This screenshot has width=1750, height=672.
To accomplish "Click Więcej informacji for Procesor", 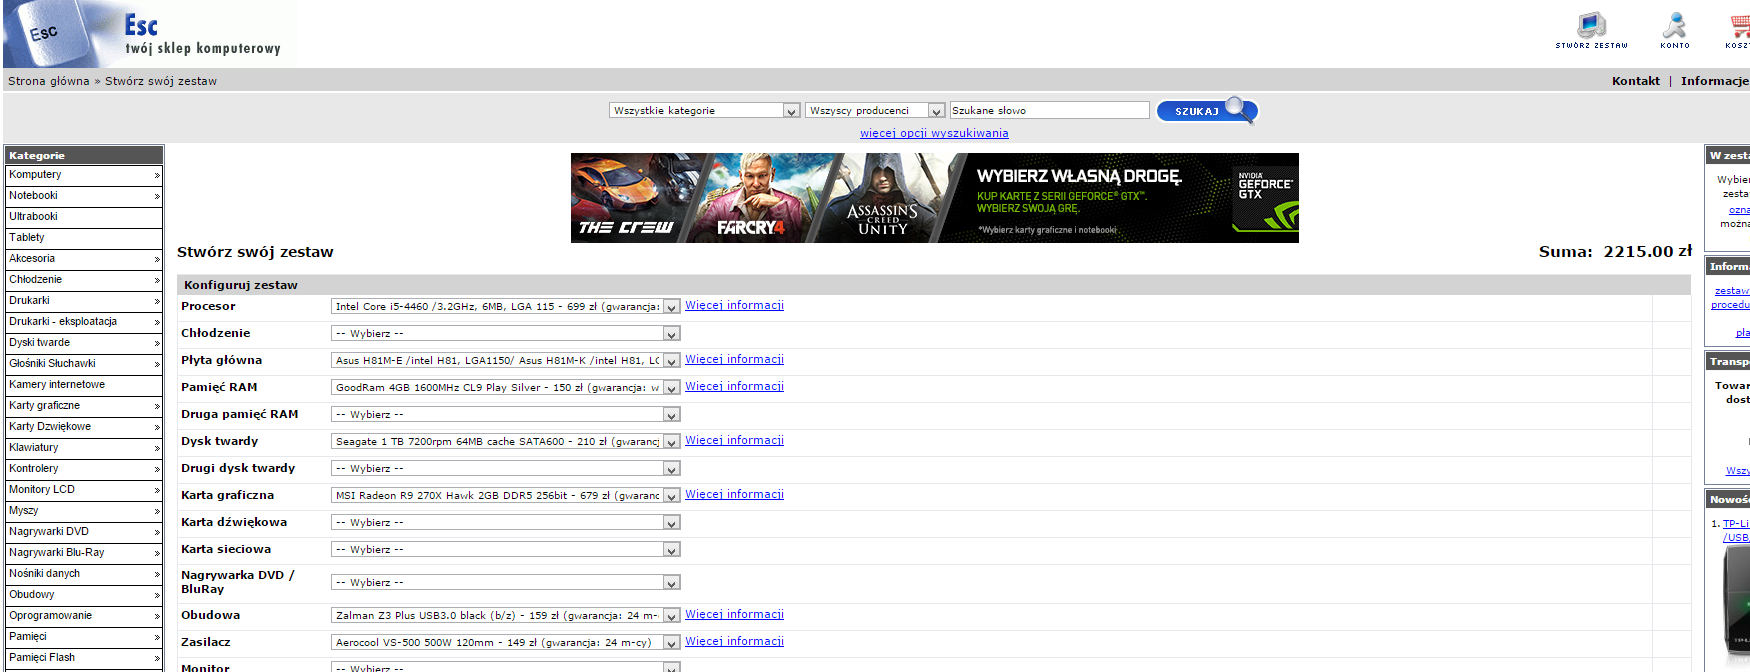I will [734, 305].
